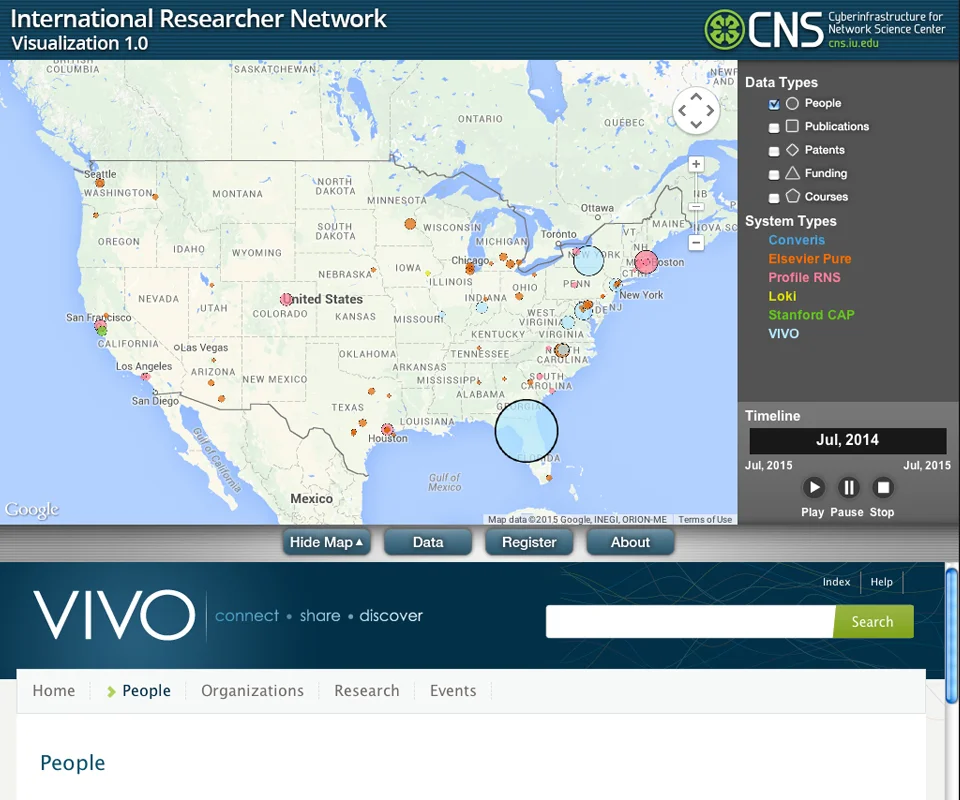Open the Terms of Use link
960x800 pixels.
click(x=705, y=520)
